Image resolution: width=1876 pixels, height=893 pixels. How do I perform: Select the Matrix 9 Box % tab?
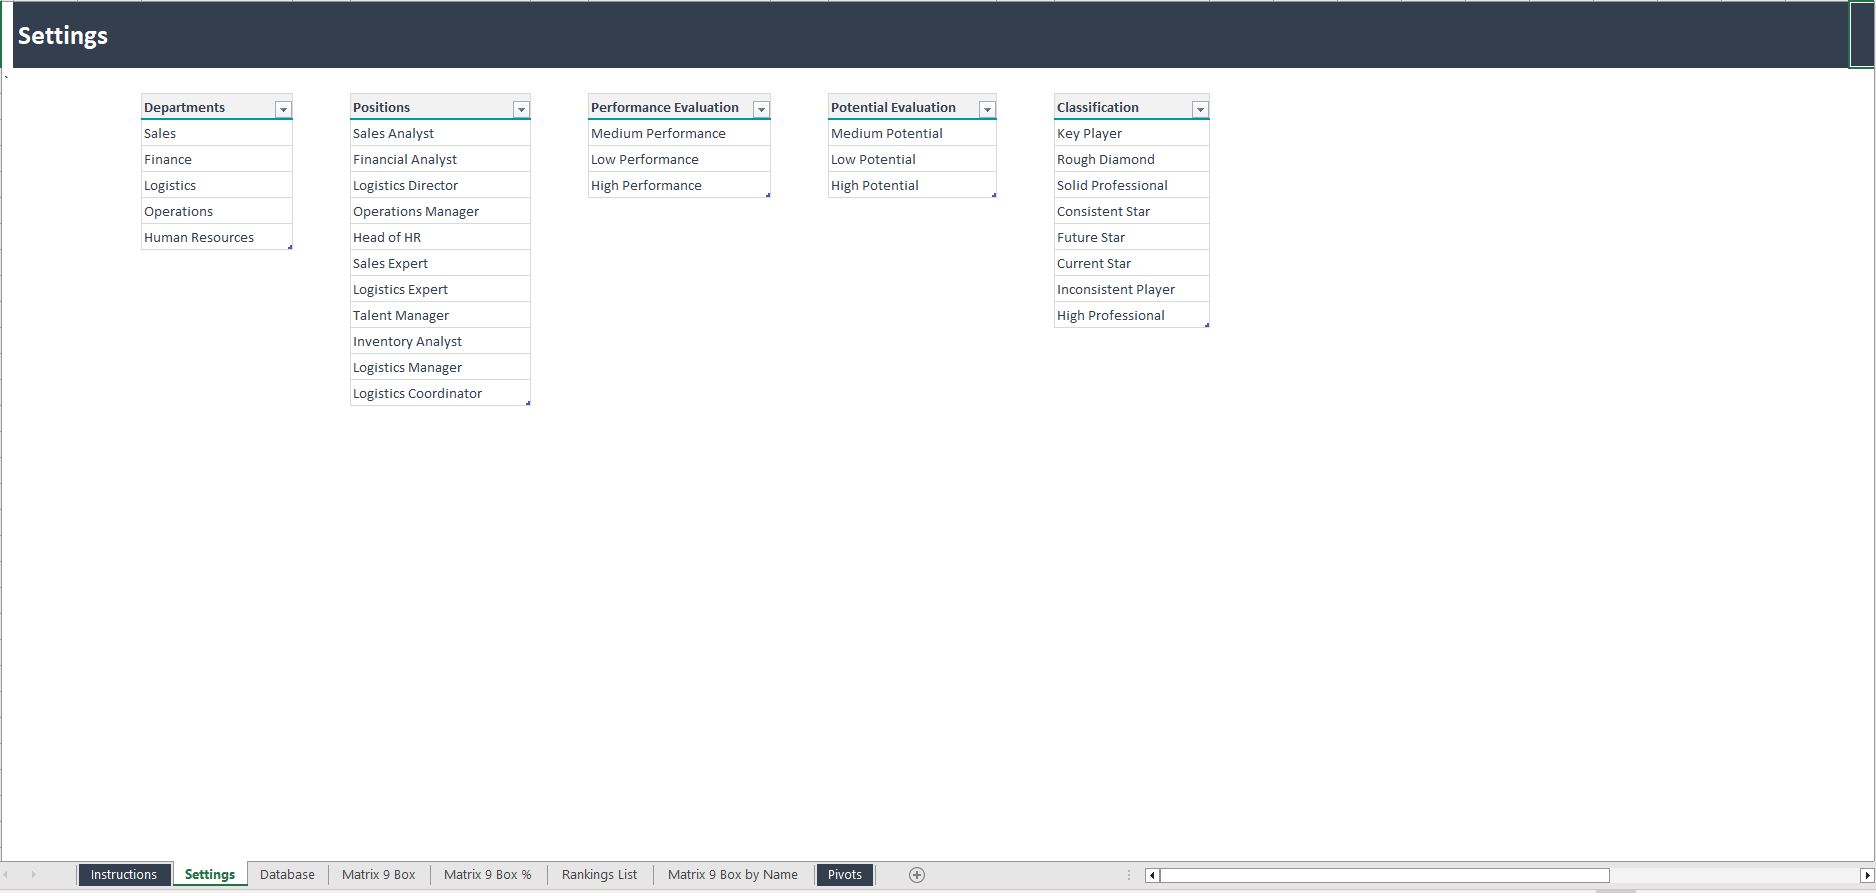[x=487, y=875]
